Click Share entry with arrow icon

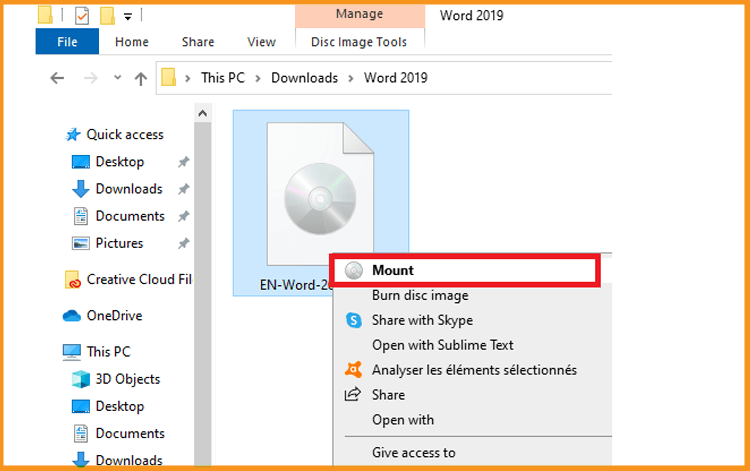(x=388, y=394)
